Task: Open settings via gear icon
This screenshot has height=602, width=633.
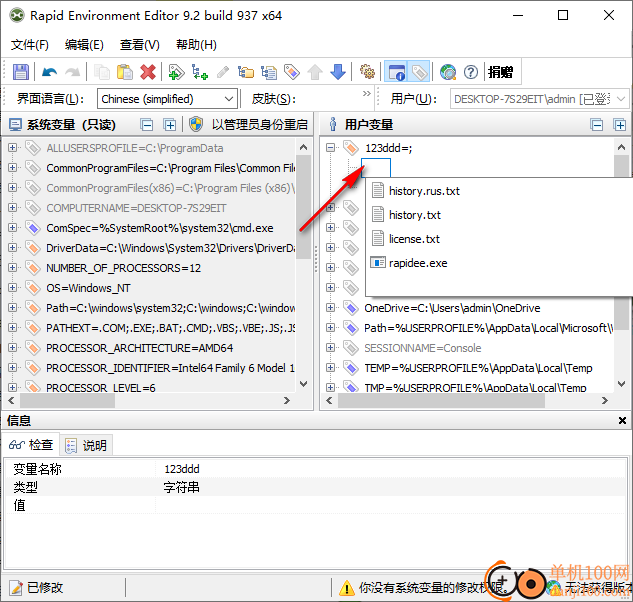Action: point(367,72)
